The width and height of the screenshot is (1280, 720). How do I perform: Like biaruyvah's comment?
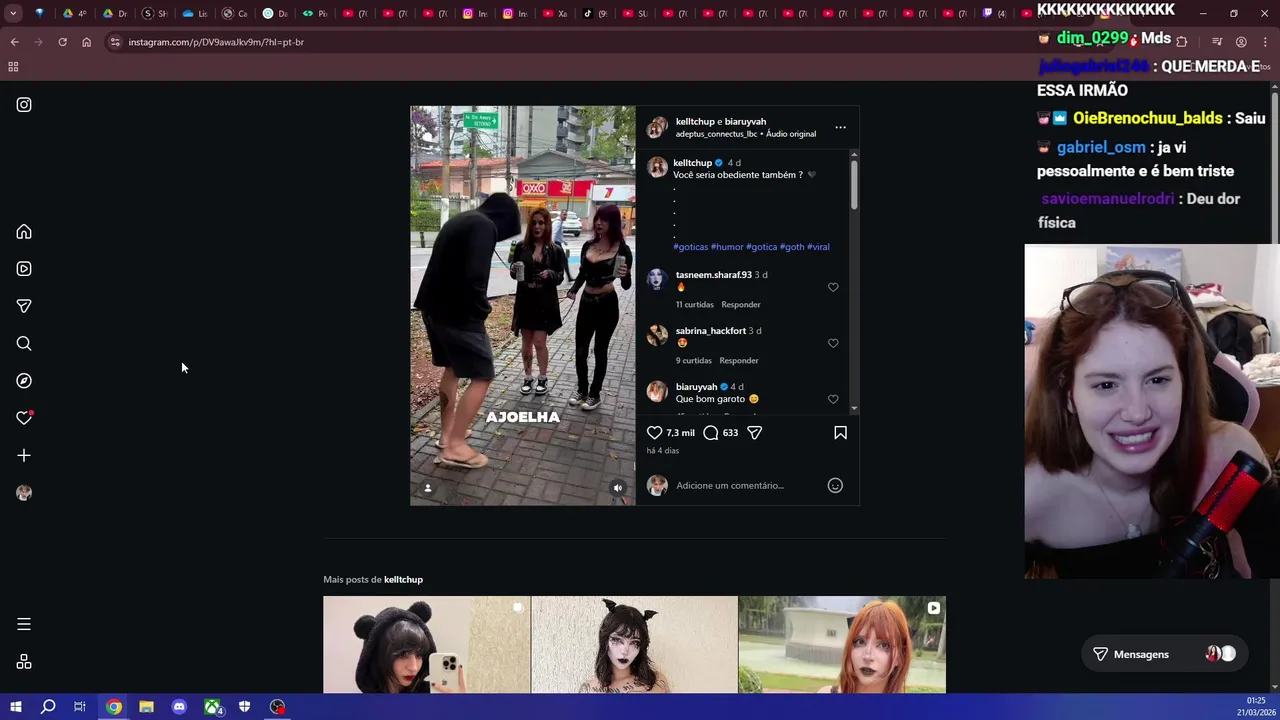(x=833, y=399)
